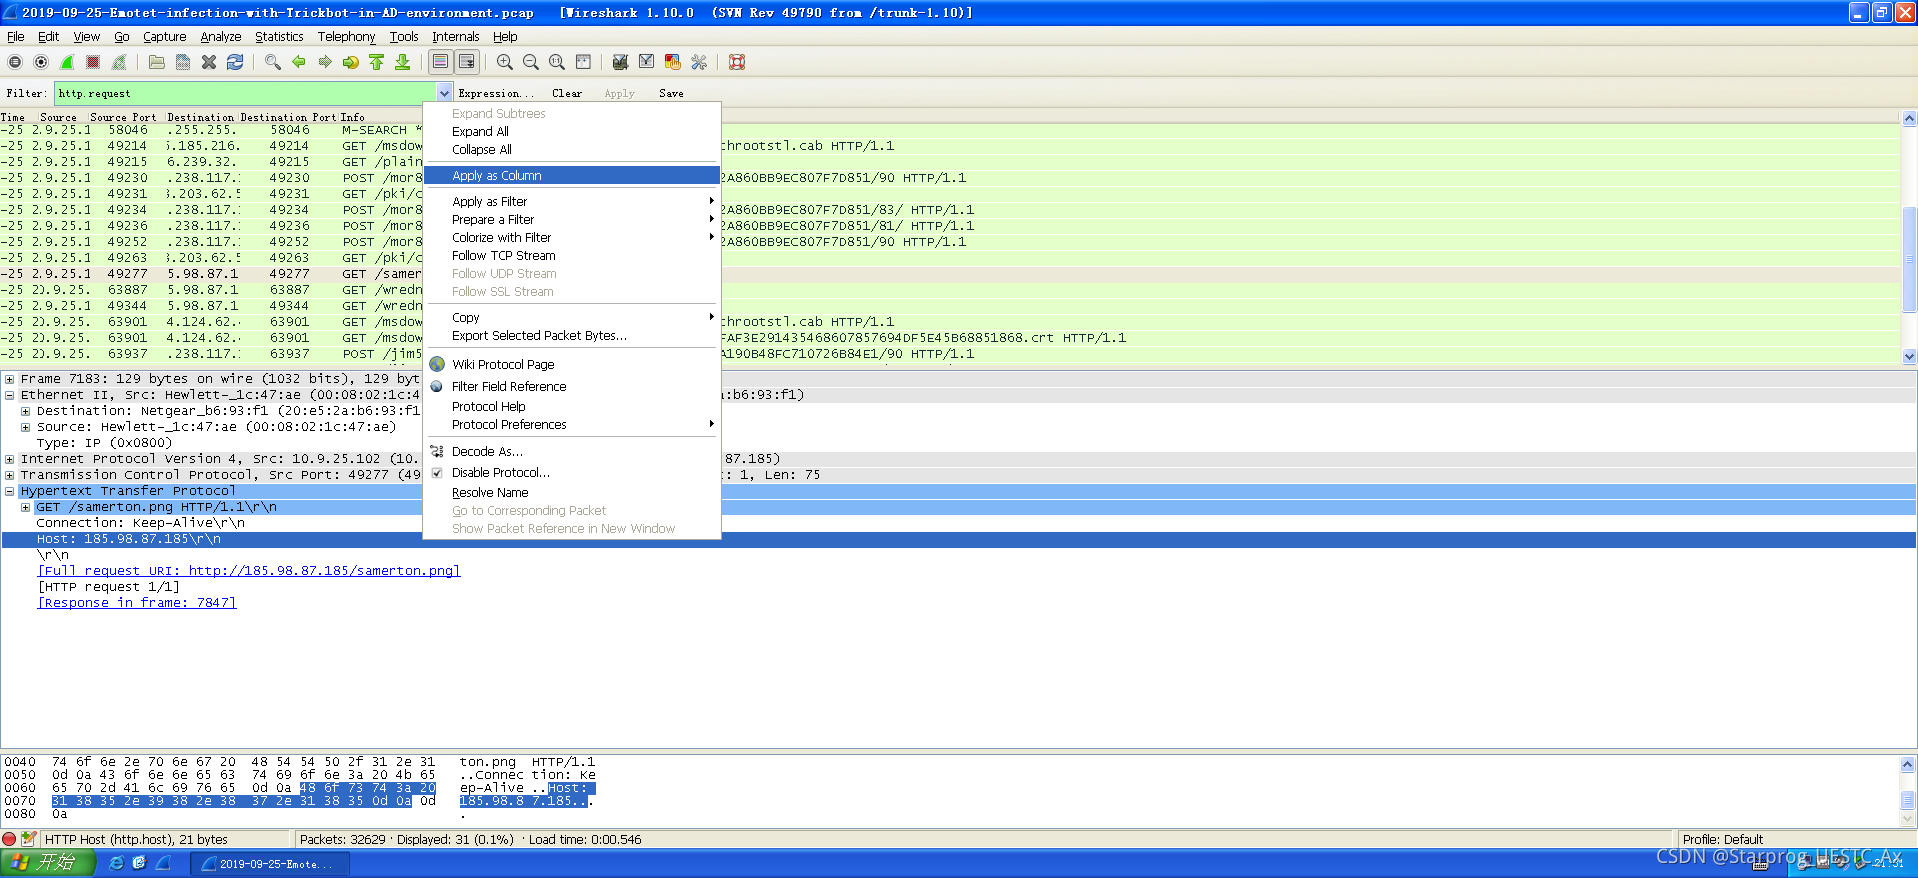Follow the Response in frame 7847 link
This screenshot has height=878, width=1918.
tap(137, 603)
